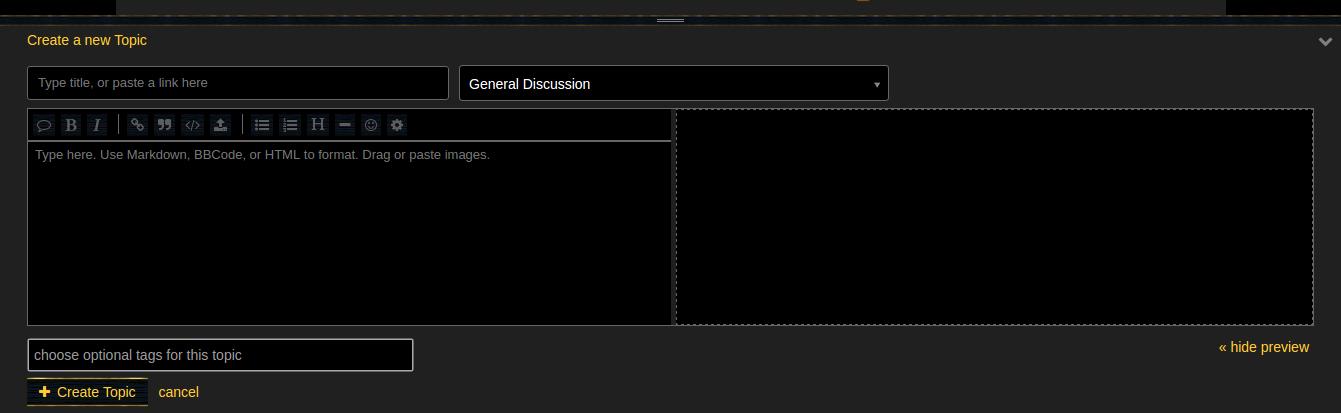The width and height of the screenshot is (1341, 413).
Task: Click the topic title input field
Action: pos(238,83)
